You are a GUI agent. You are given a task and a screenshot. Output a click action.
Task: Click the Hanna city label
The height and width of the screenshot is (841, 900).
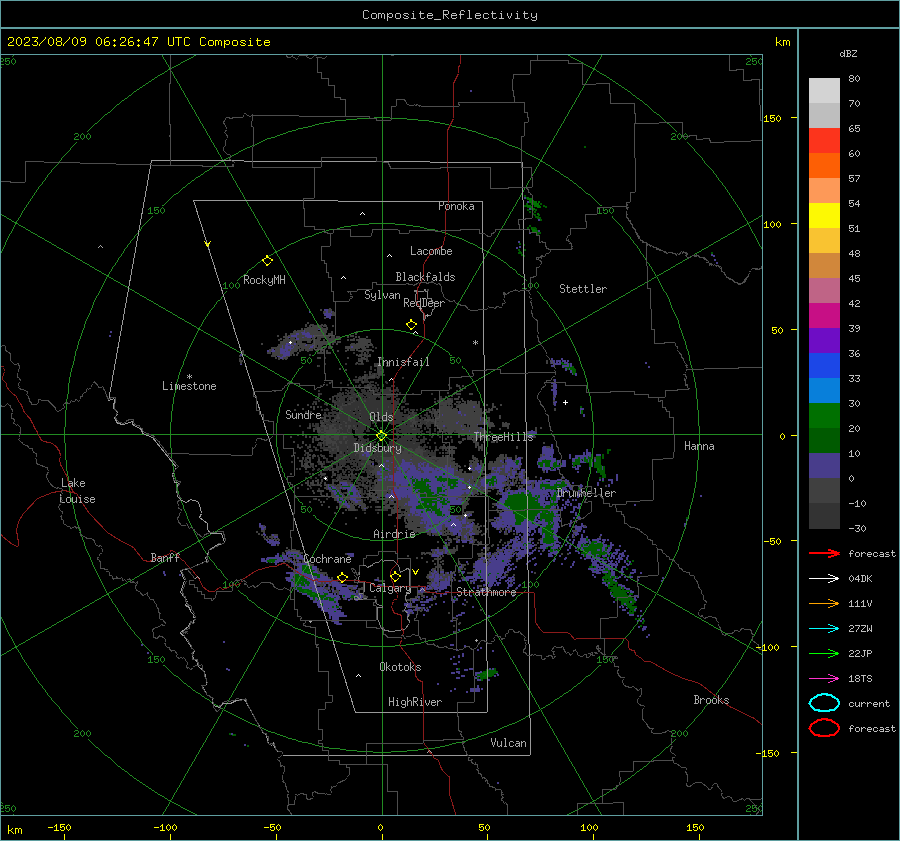click(699, 446)
